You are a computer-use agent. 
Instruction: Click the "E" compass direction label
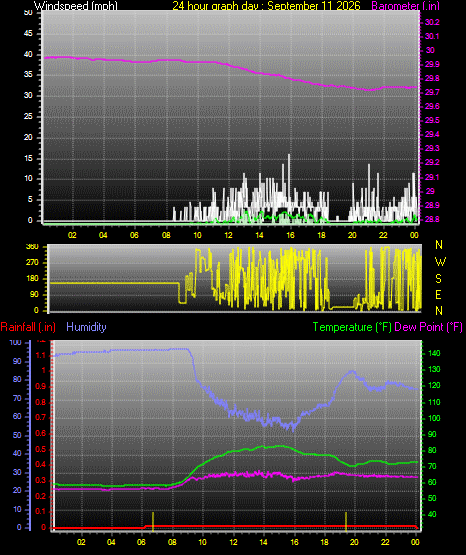pos(438,295)
